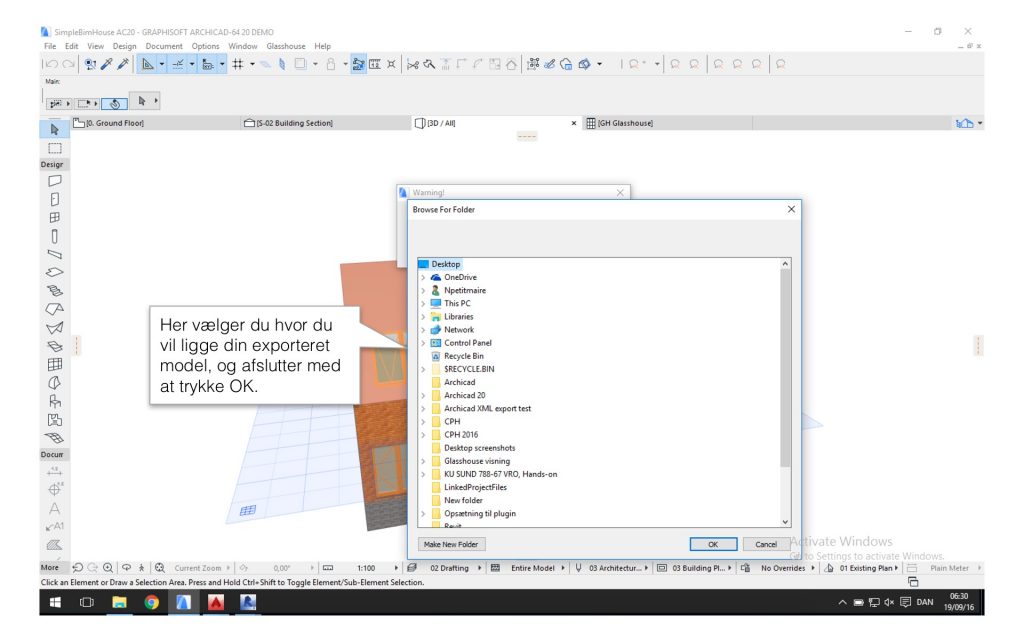Select the Column tool
The height and width of the screenshot is (640, 1024).
tap(54, 236)
